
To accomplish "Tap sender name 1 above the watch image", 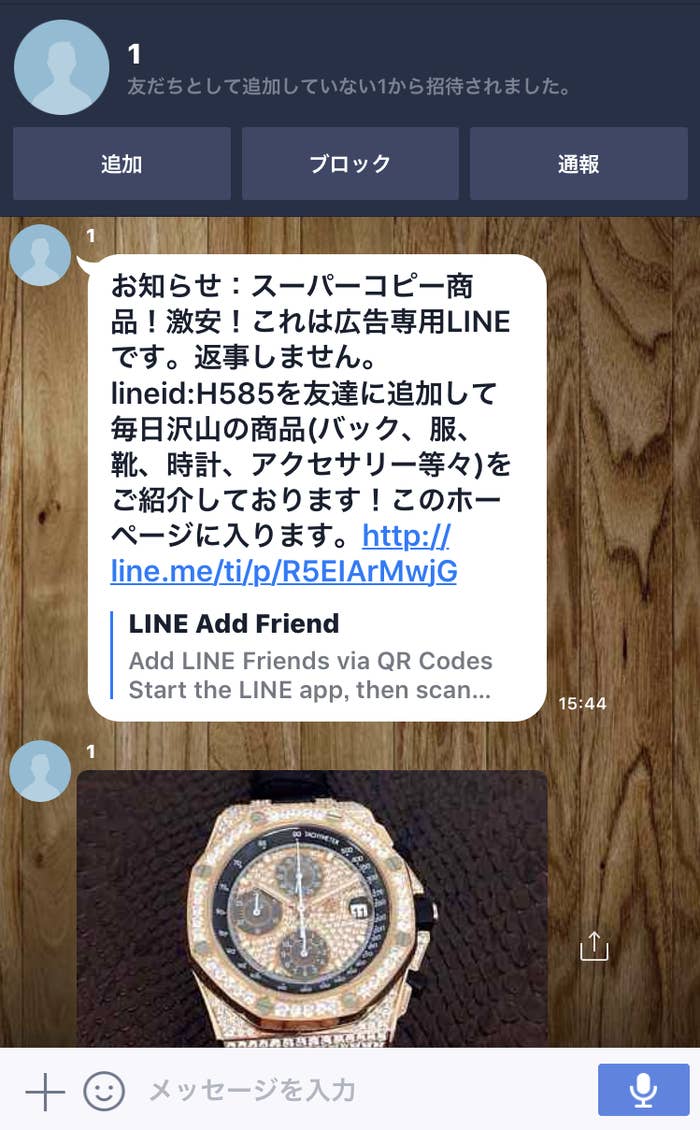I will tap(90, 752).
